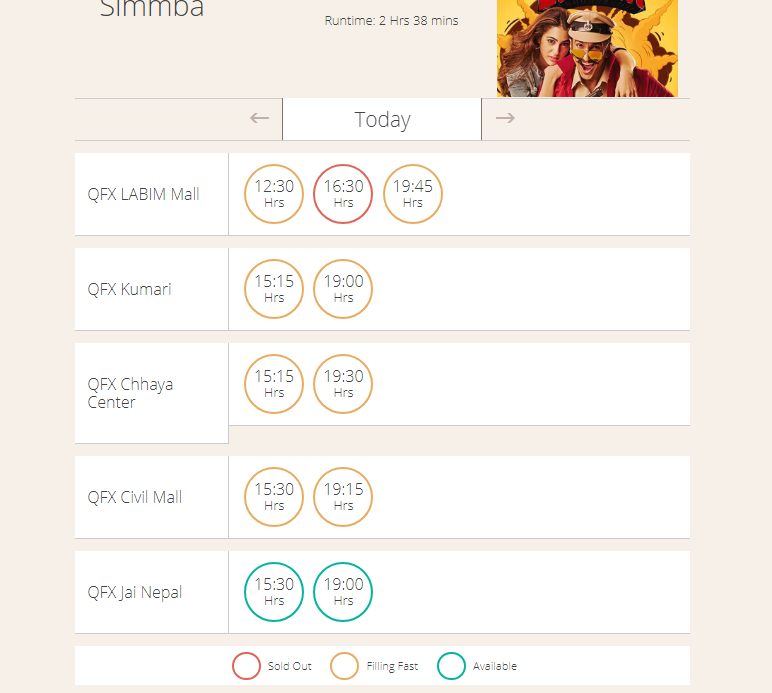This screenshot has height=693, width=772.
Task: Click the red Sold Out legend circle
Action: pyautogui.click(x=246, y=666)
